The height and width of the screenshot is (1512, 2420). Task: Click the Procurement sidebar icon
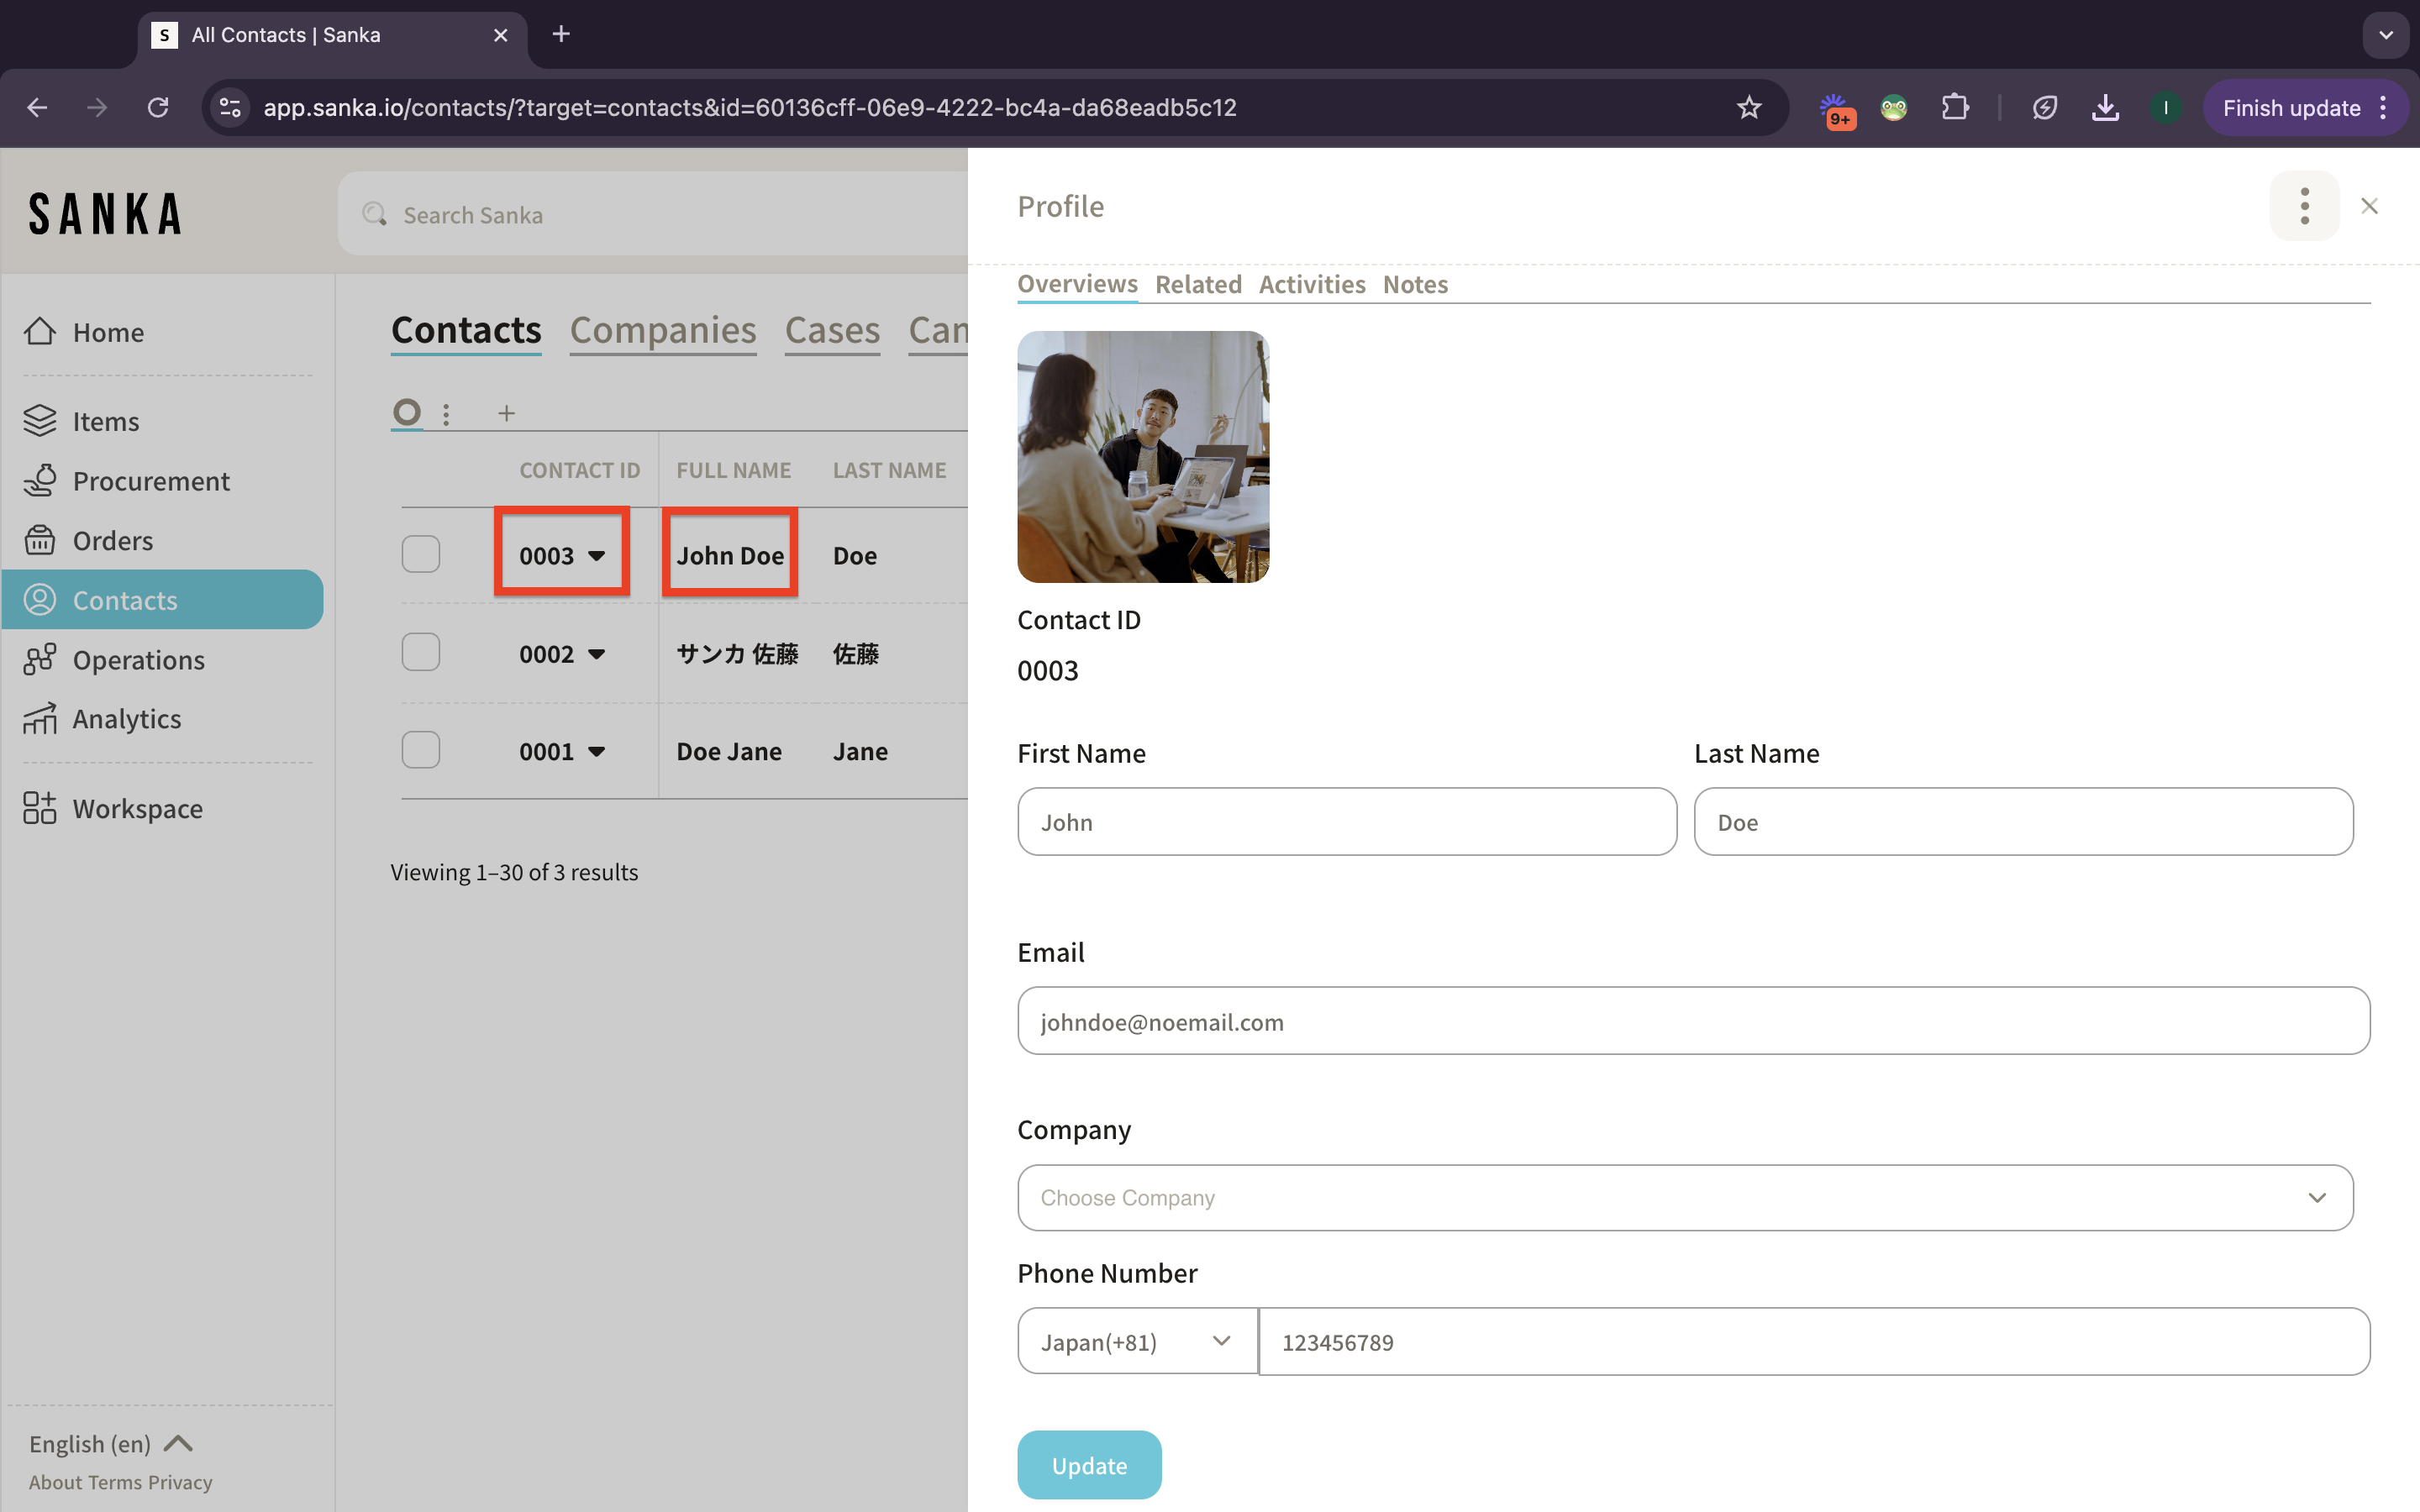pyautogui.click(x=40, y=481)
